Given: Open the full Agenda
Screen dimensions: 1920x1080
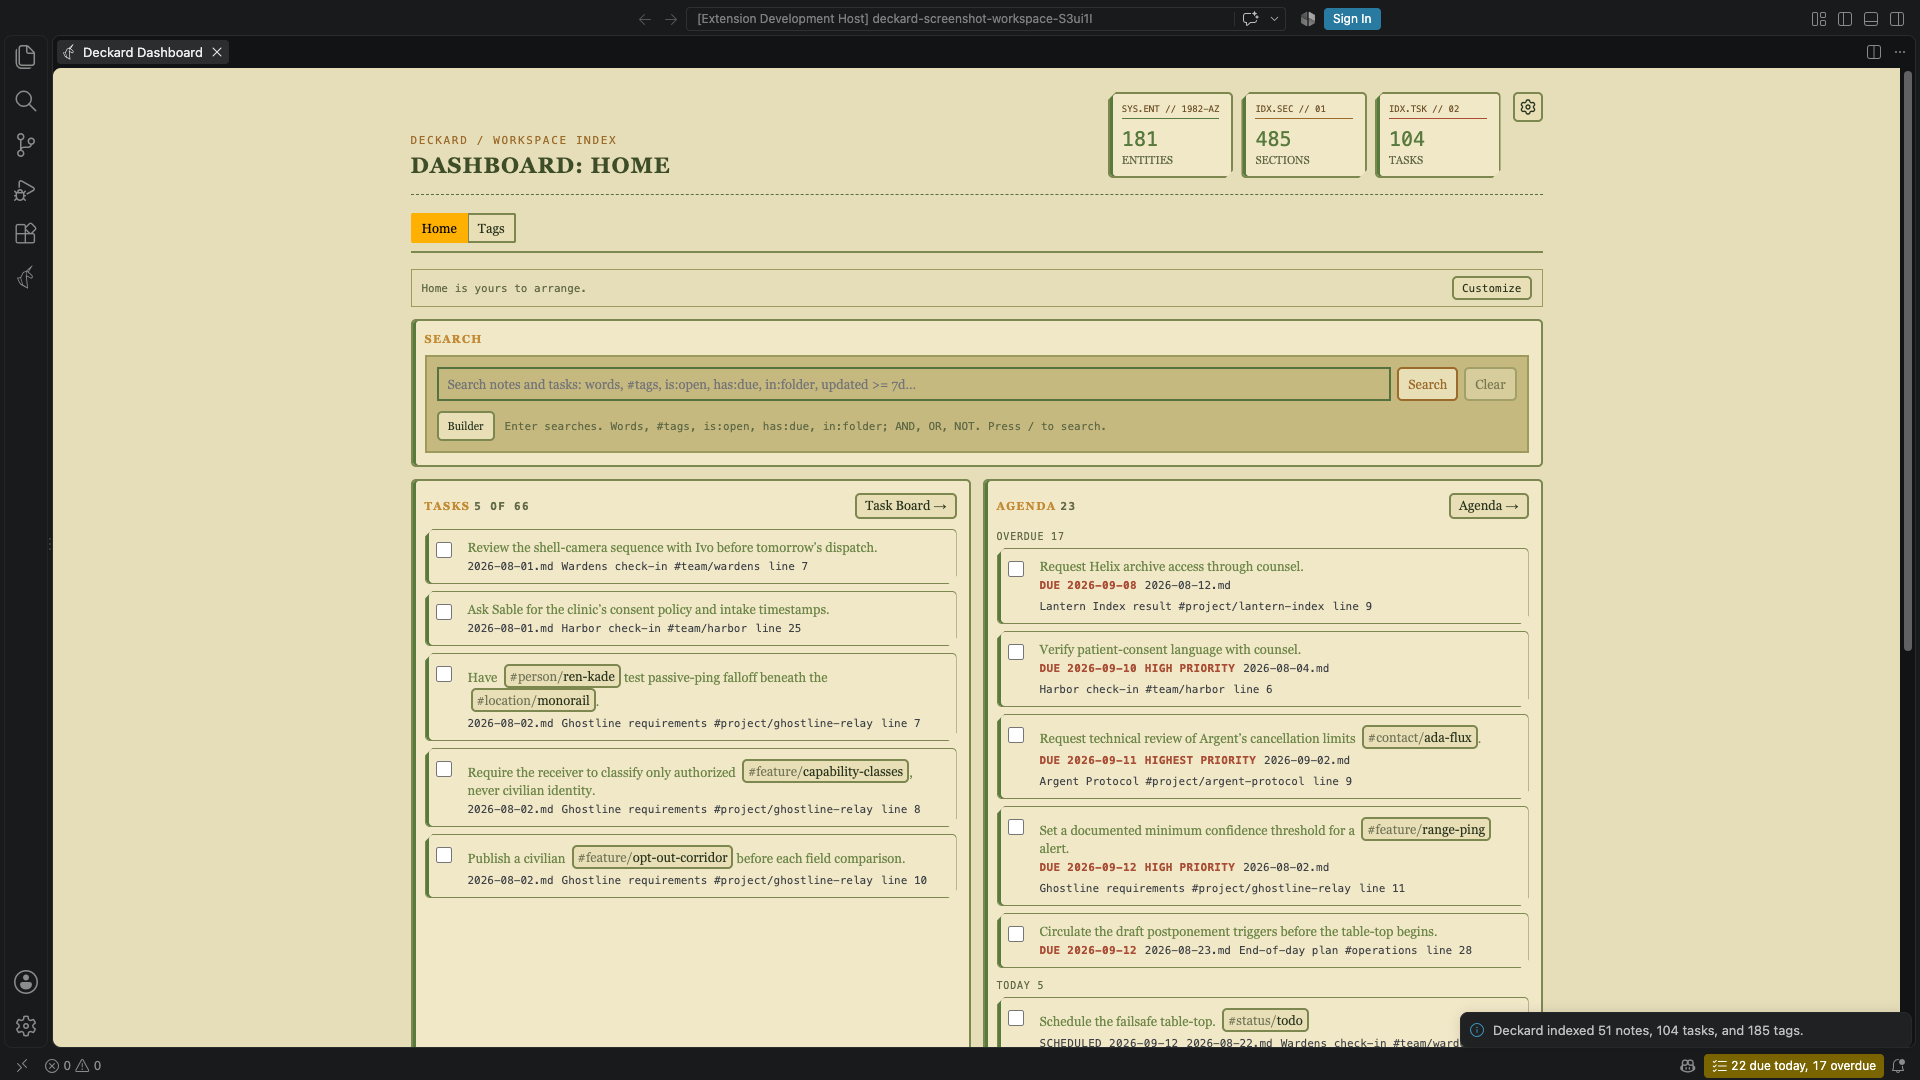Looking at the screenshot, I should [1488, 506].
